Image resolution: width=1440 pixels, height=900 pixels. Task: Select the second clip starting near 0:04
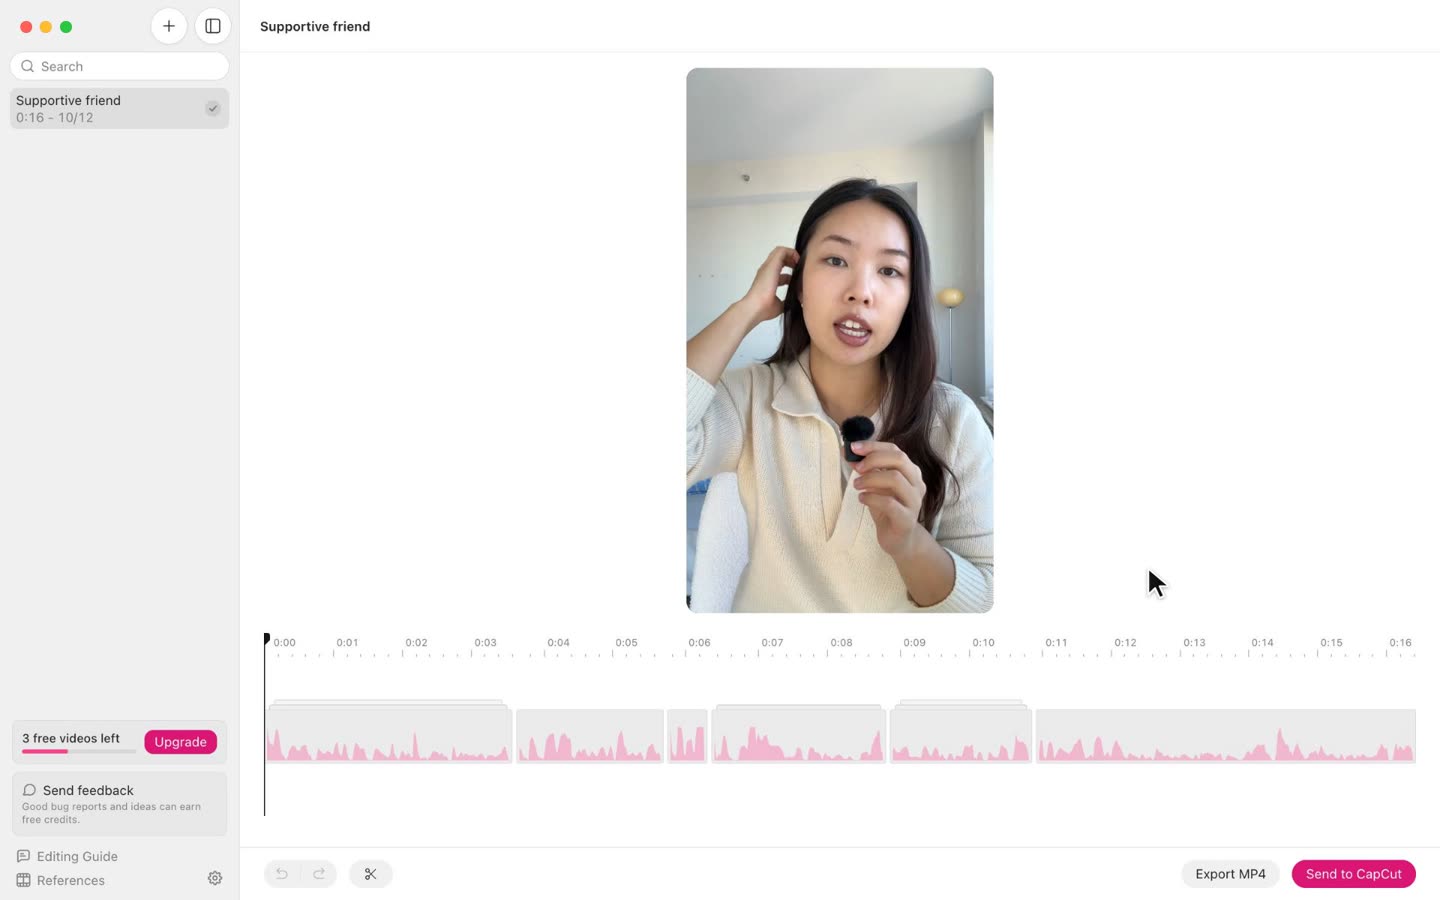(x=590, y=736)
